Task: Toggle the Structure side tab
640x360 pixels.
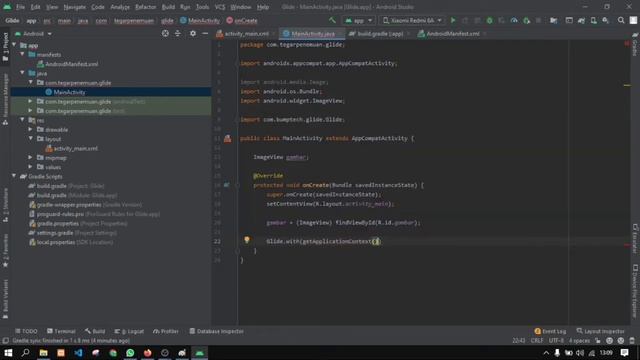Action: 5,205
